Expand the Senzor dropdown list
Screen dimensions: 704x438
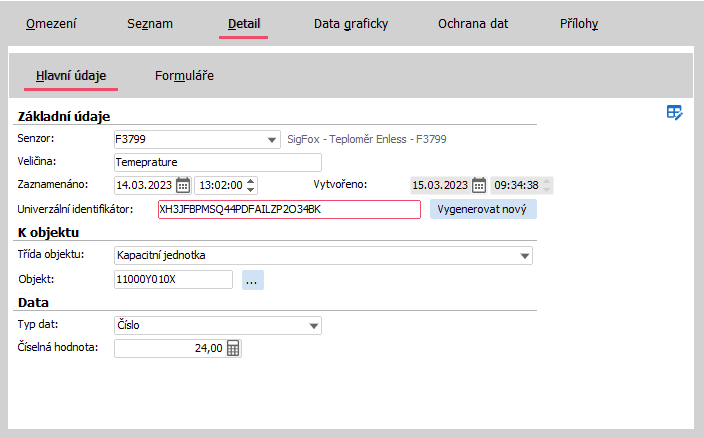click(271, 139)
